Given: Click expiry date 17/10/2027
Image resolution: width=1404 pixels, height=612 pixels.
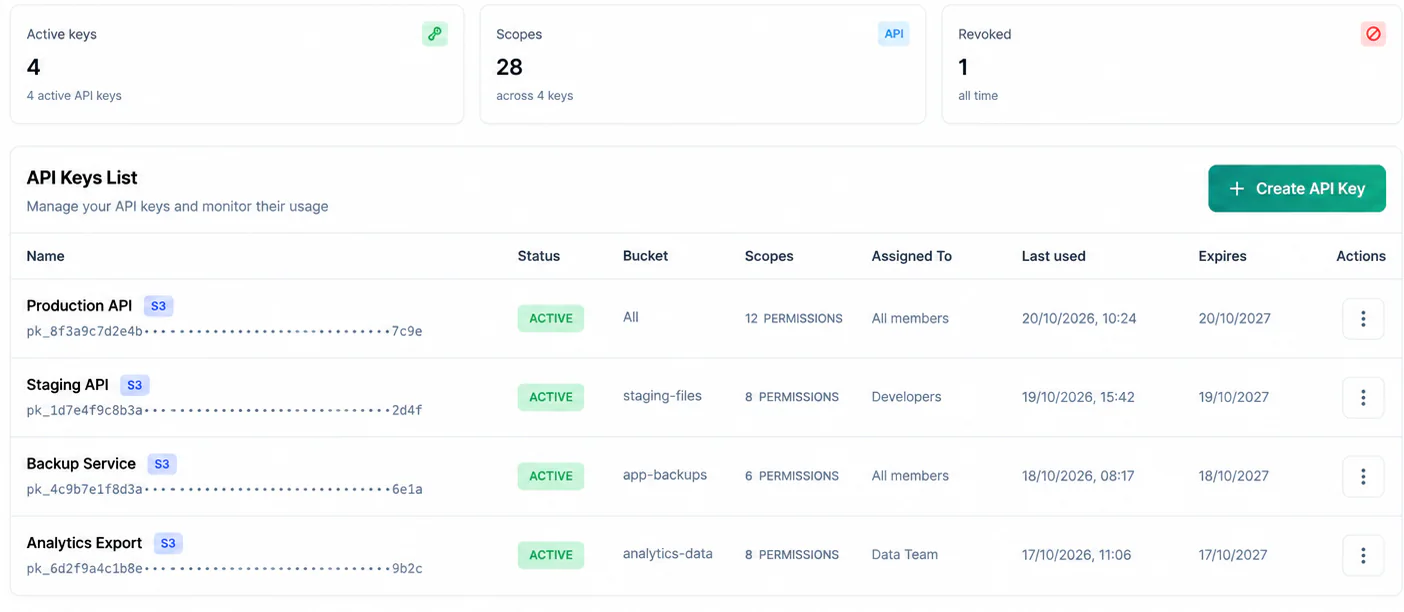Looking at the screenshot, I should tap(1232, 555).
